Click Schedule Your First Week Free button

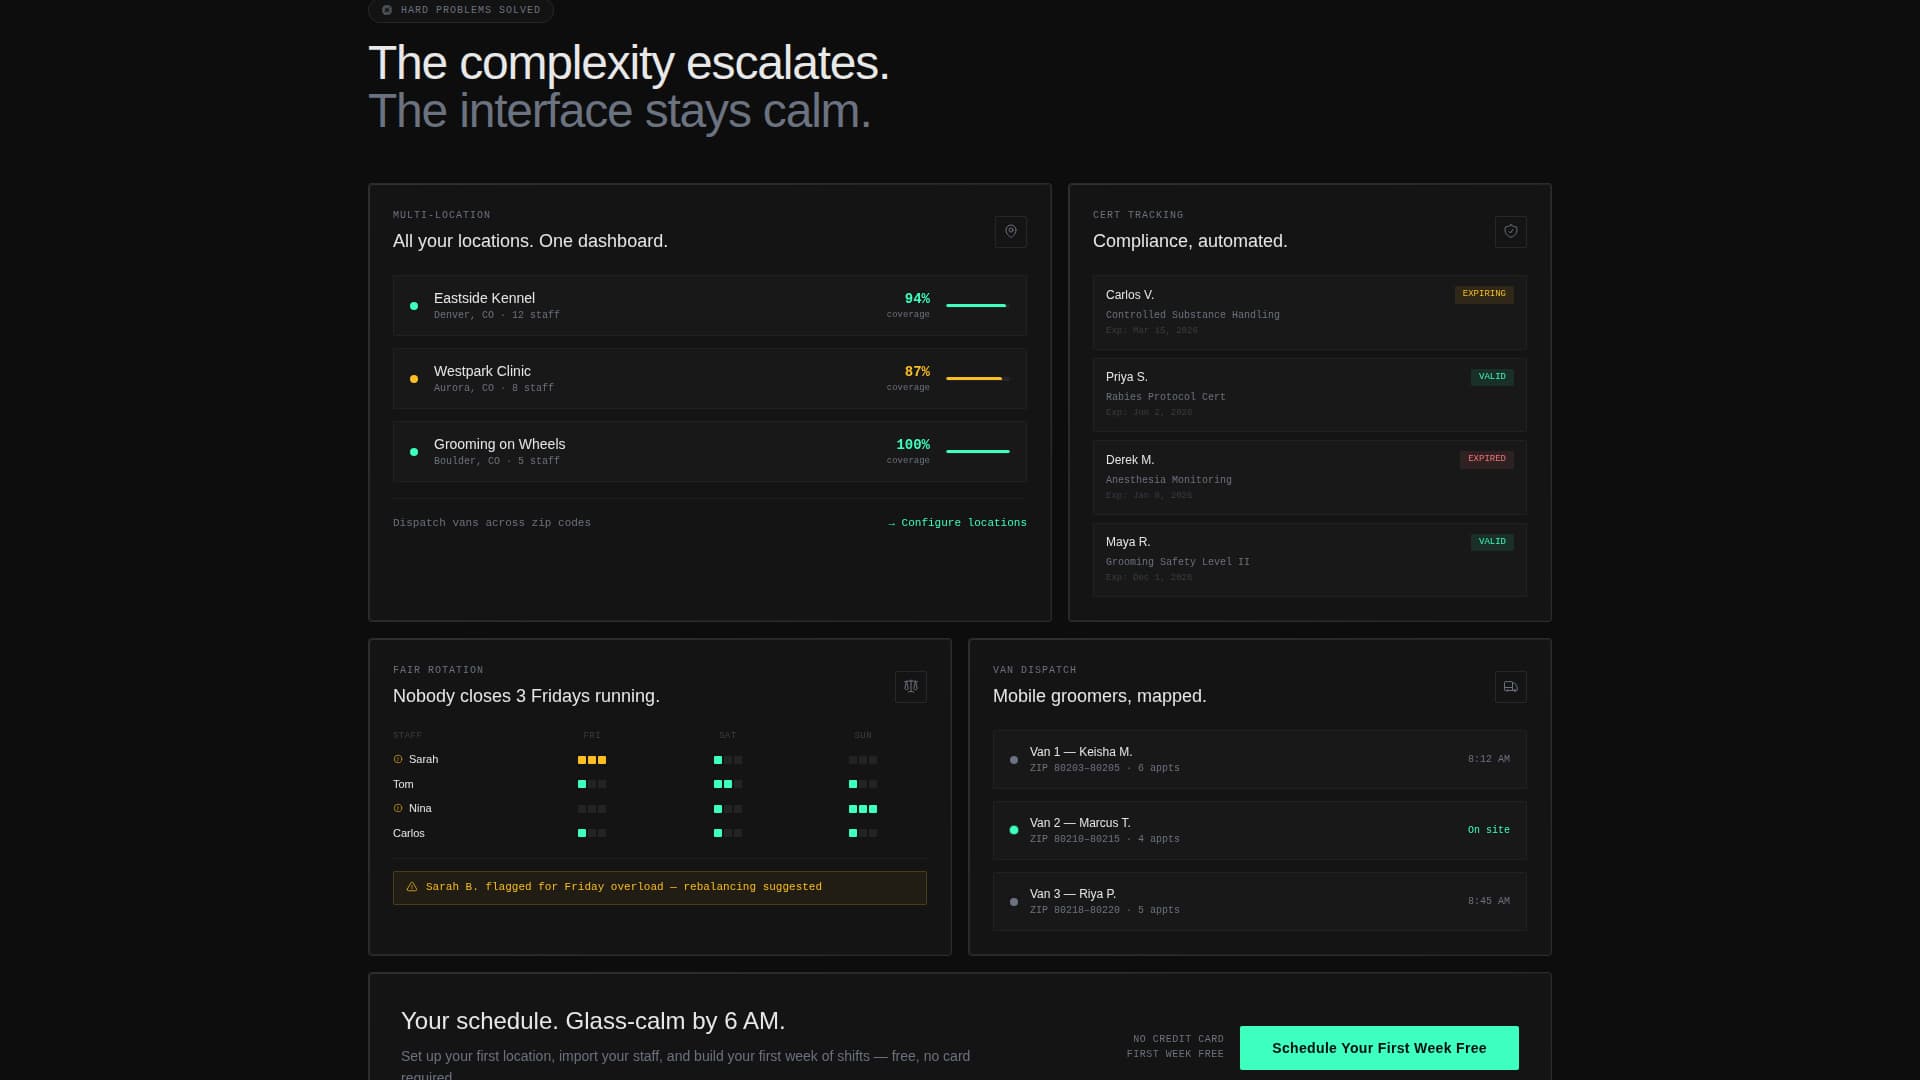point(1379,1048)
